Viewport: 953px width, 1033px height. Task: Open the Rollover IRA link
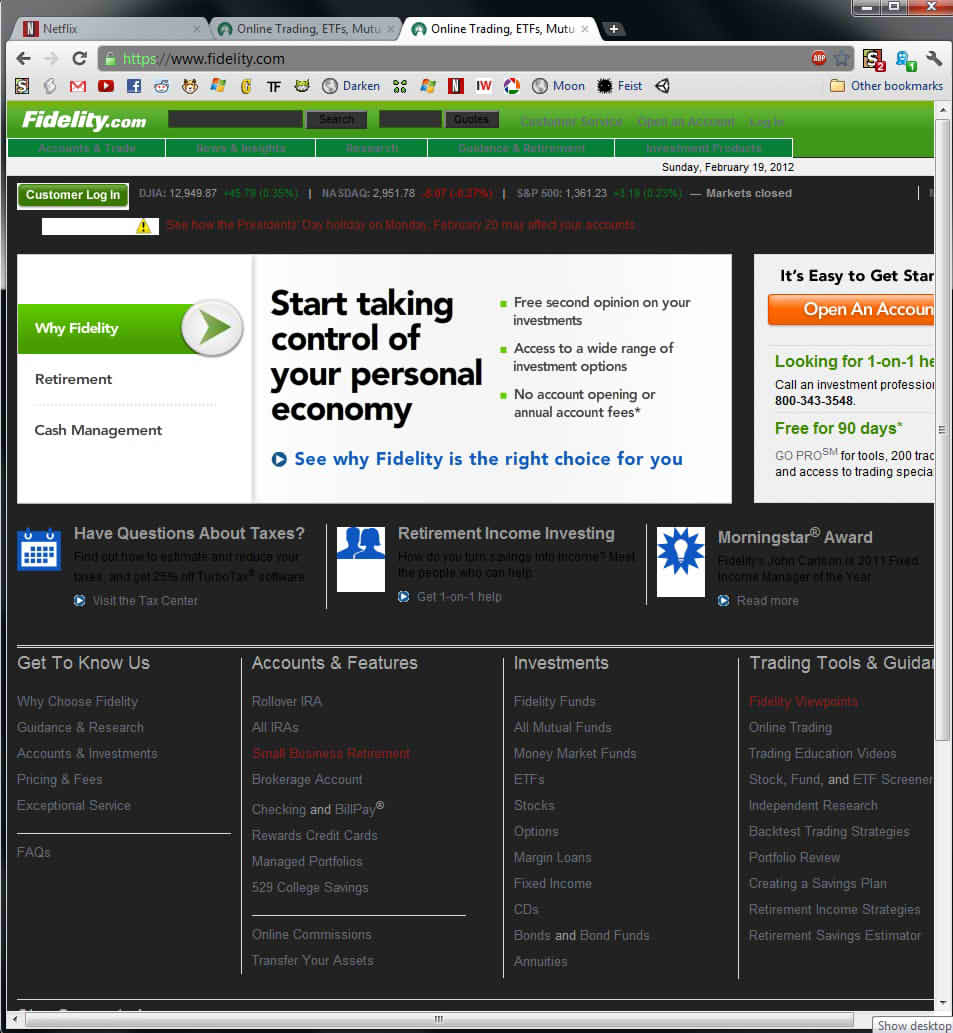(x=286, y=702)
